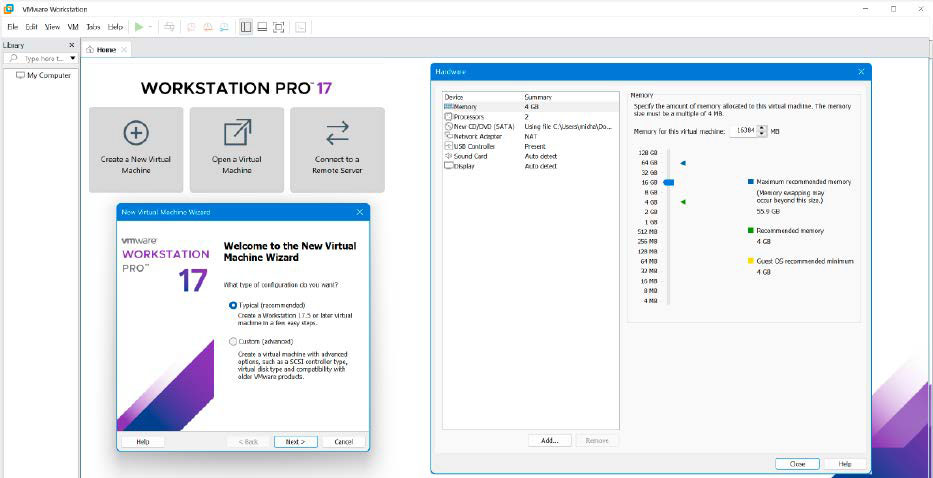This screenshot has width=933, height=478.
Task: Open the Library search filter dropdown
Action: (x=73, y=58)
